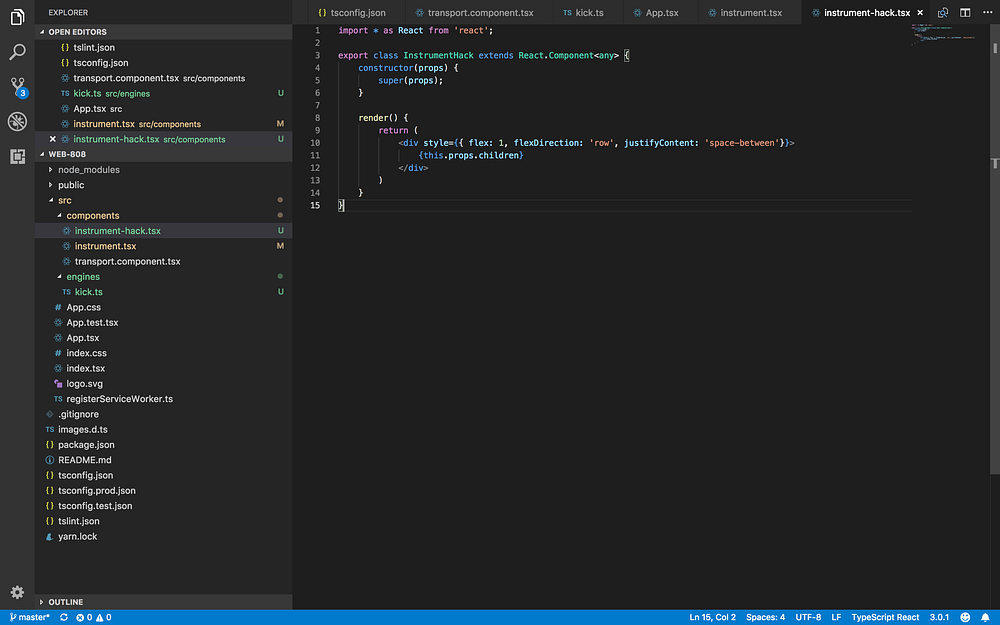The height and width of the screenshot is (625, 1000).
Task: Change language mode TypeScript React
Action: [885, 617]
